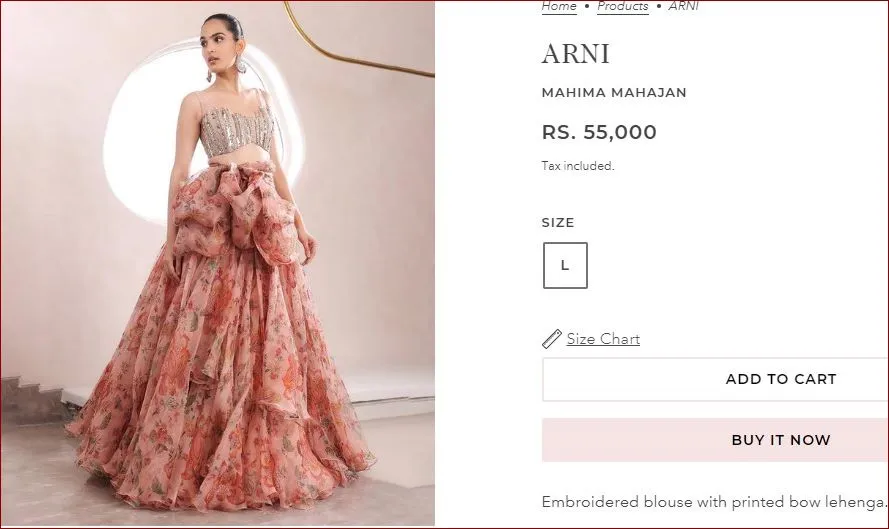Go to Home breadcrumb link
The image size is (889, 529).
pyautogui.click(x=559, y=6)
